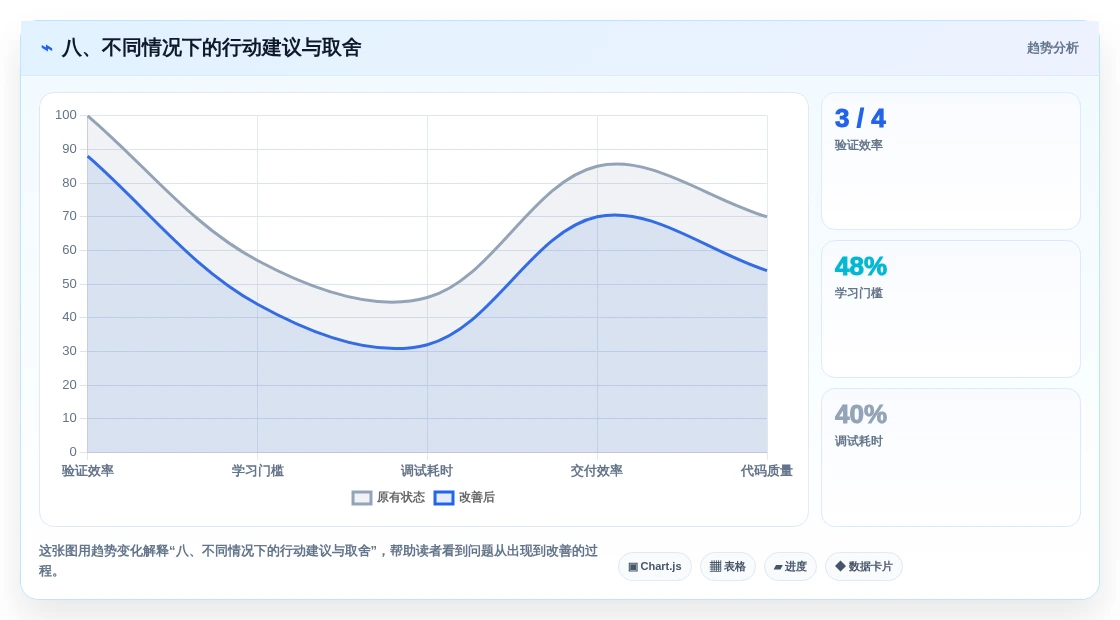The height and width of the screenshot is (620, 1120).
Task: Click the 改善后 legend text
Action: 476,497
